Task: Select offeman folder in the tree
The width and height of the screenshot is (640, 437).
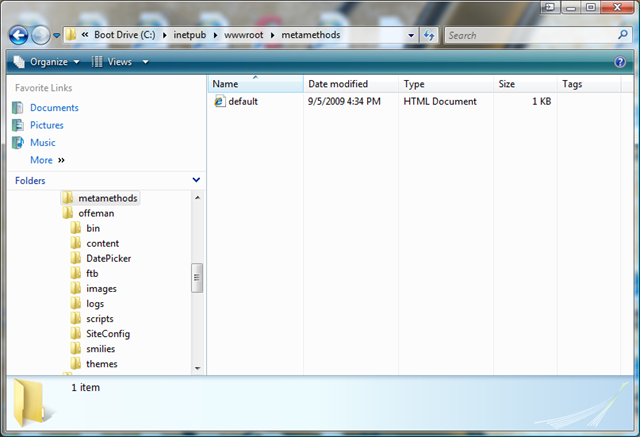Action: 89,213
